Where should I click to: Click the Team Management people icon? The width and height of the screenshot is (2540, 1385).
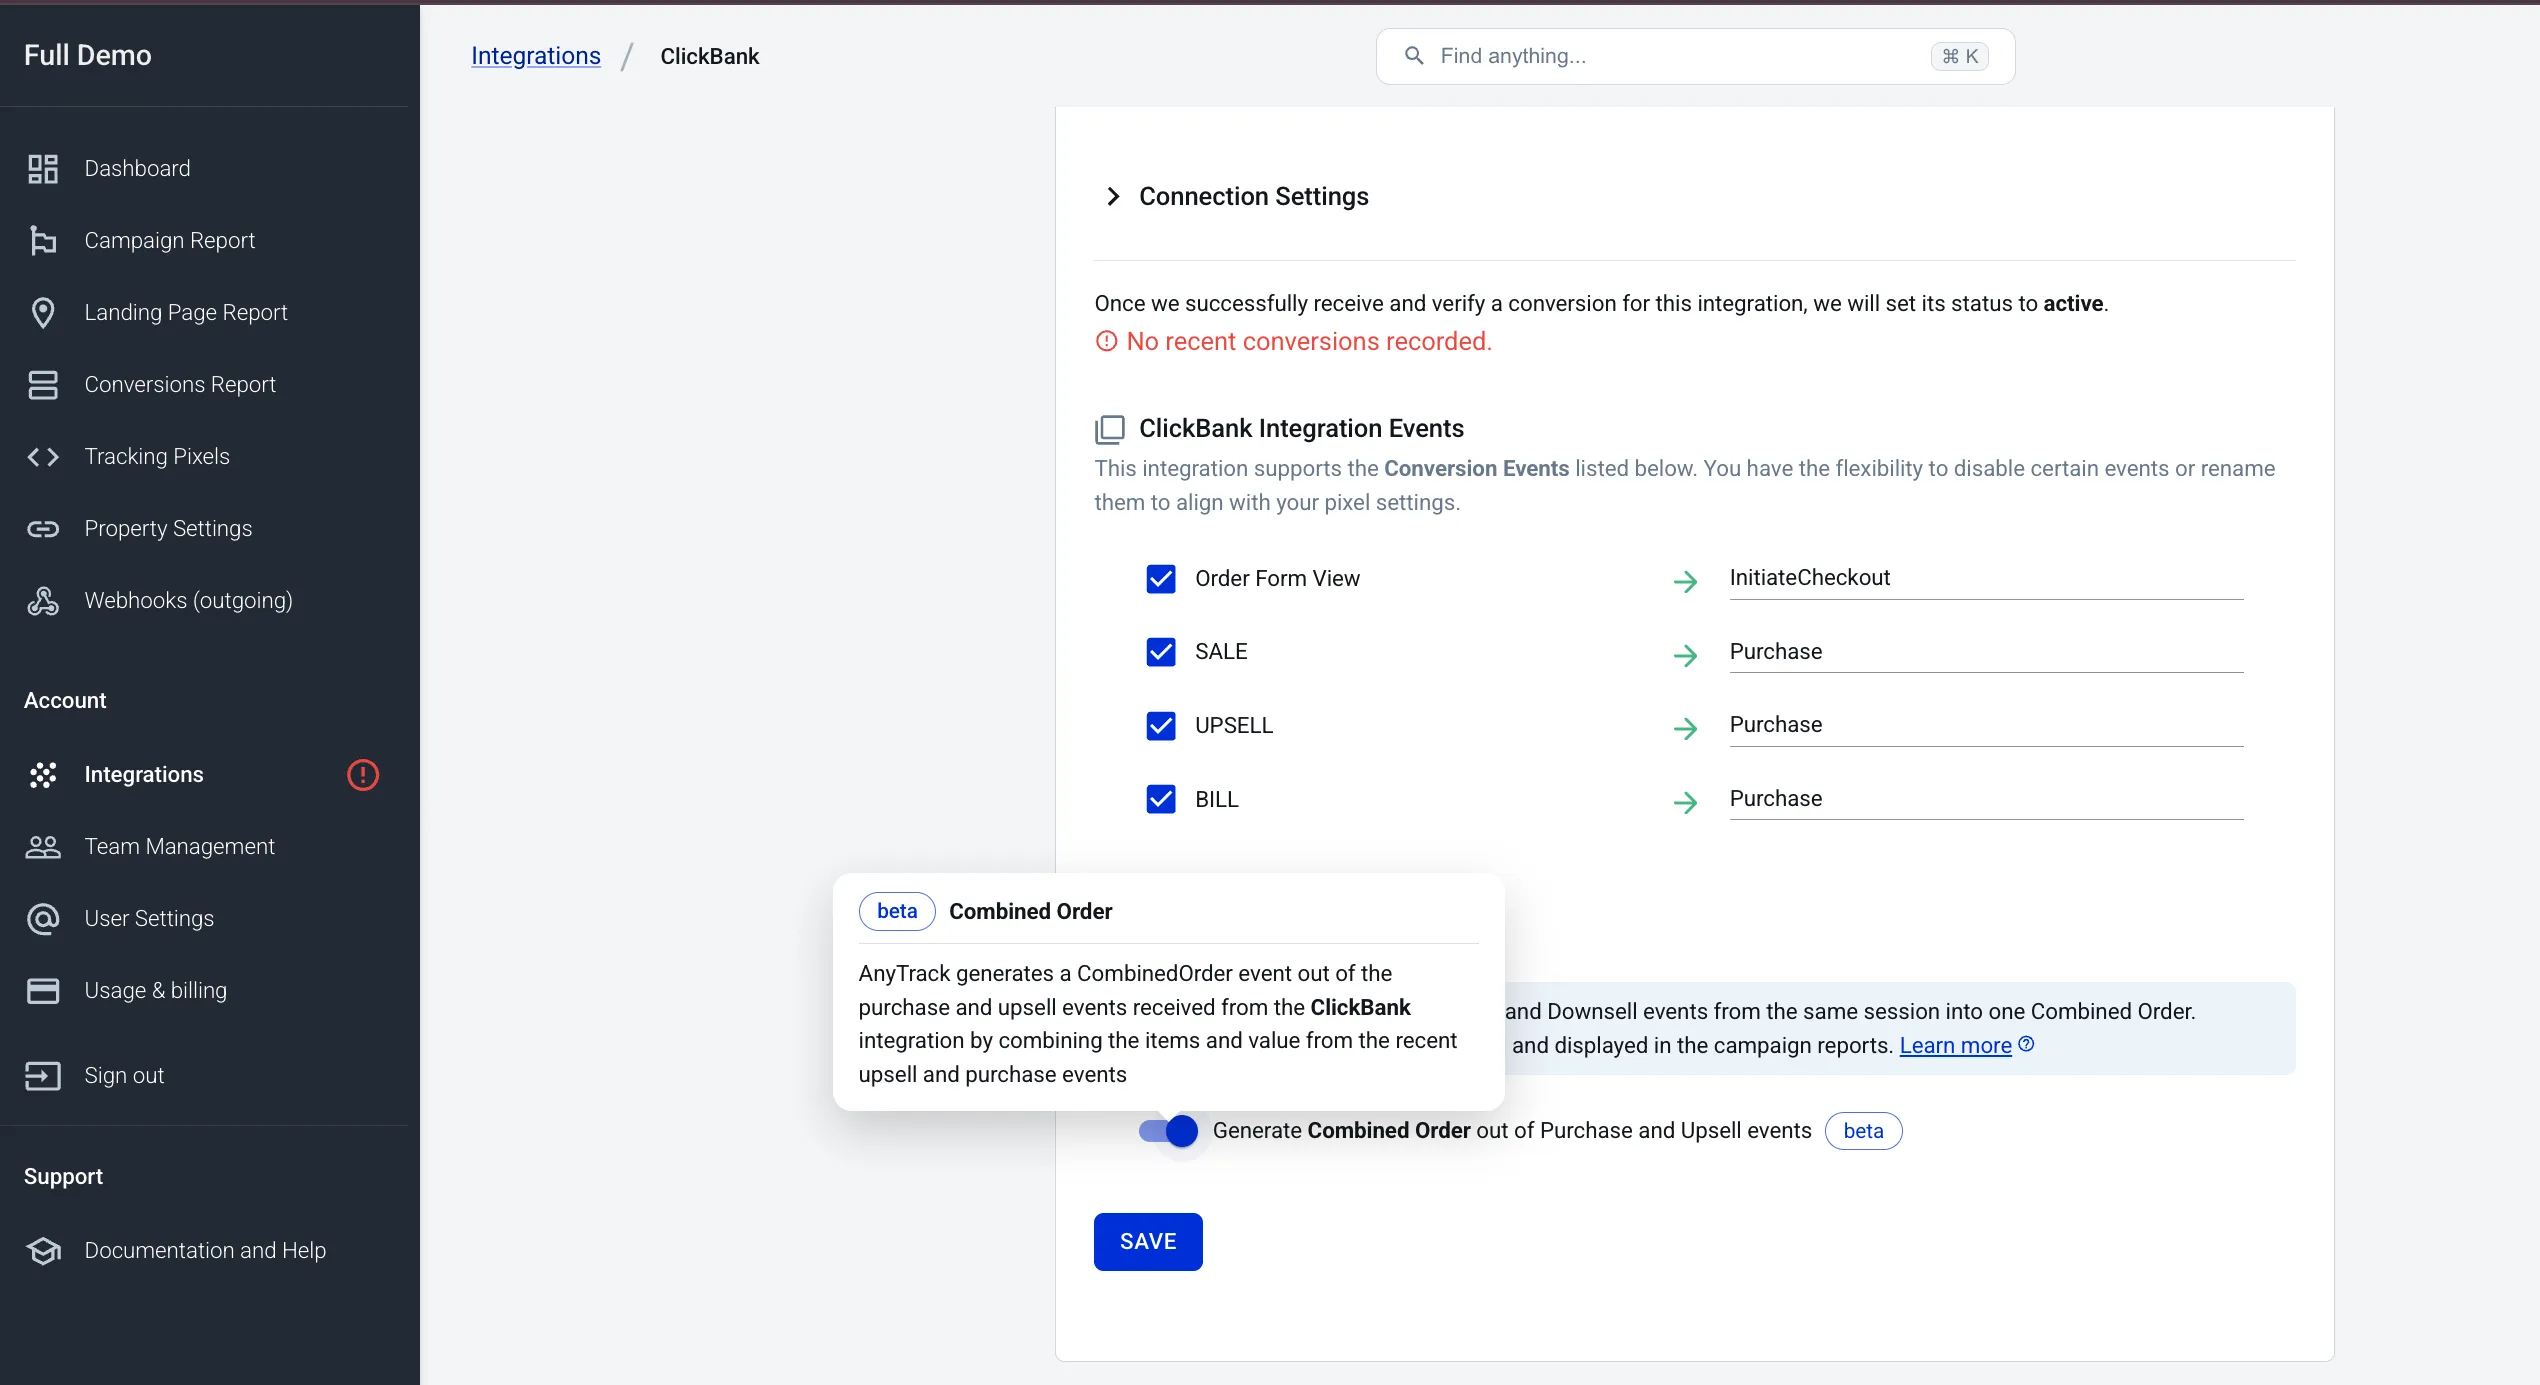43,846
